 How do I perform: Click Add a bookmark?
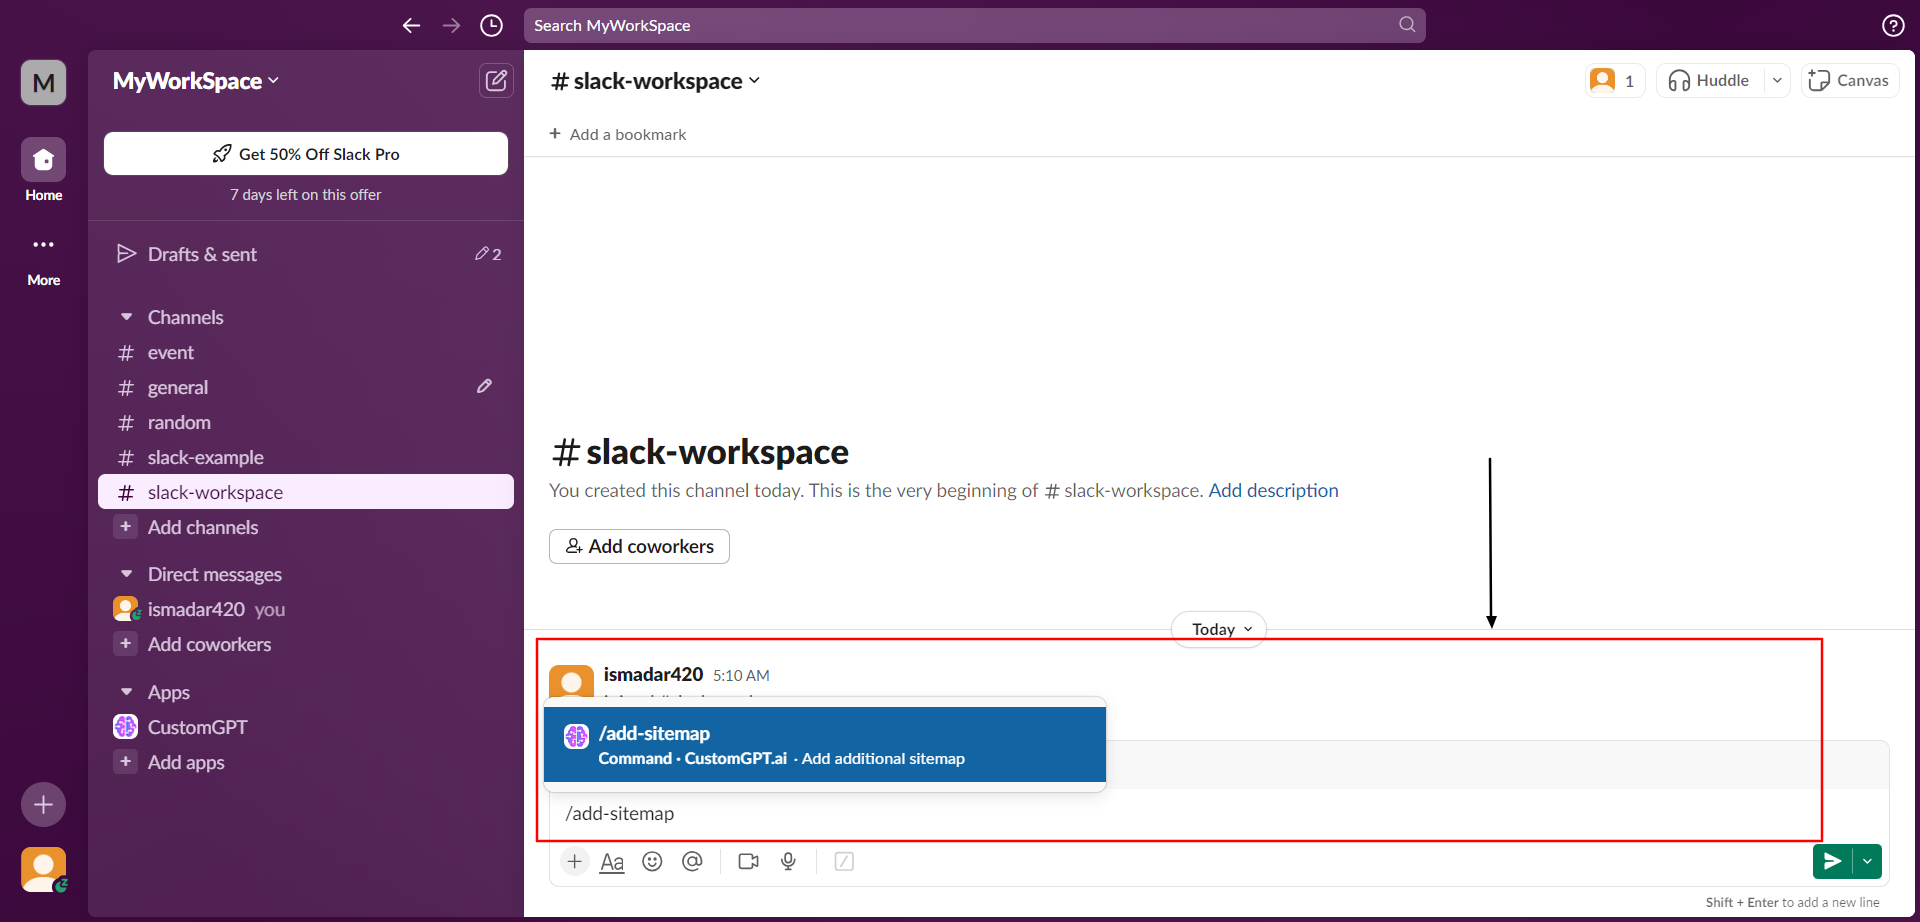pos(618,134)
